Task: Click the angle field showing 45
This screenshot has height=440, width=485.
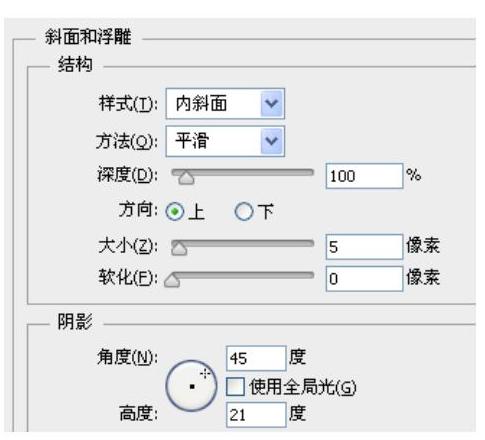Action: 256,359
